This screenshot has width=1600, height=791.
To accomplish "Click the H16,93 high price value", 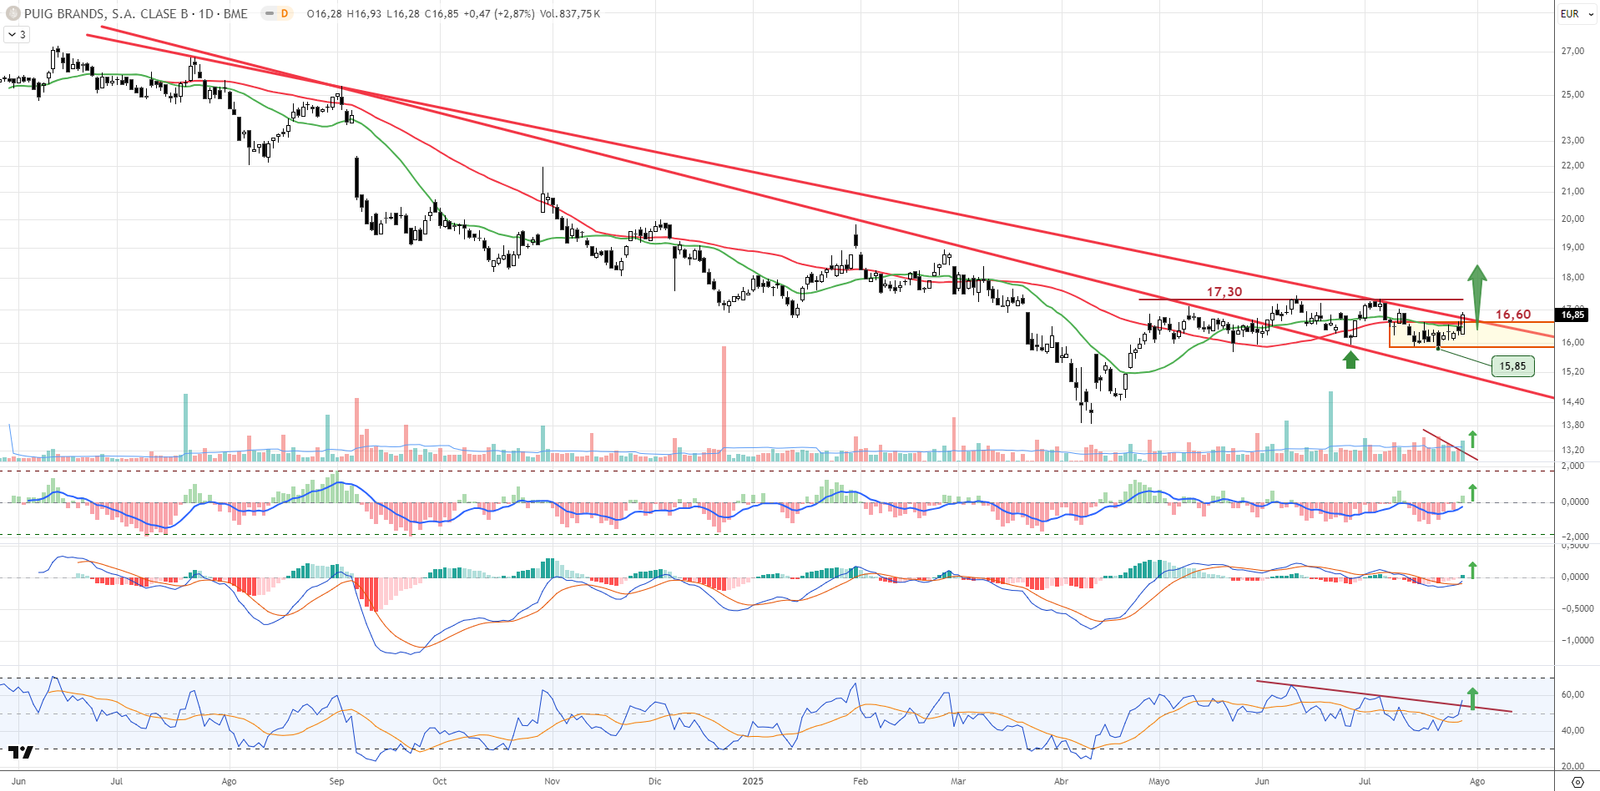I will [x=364, y=14].
